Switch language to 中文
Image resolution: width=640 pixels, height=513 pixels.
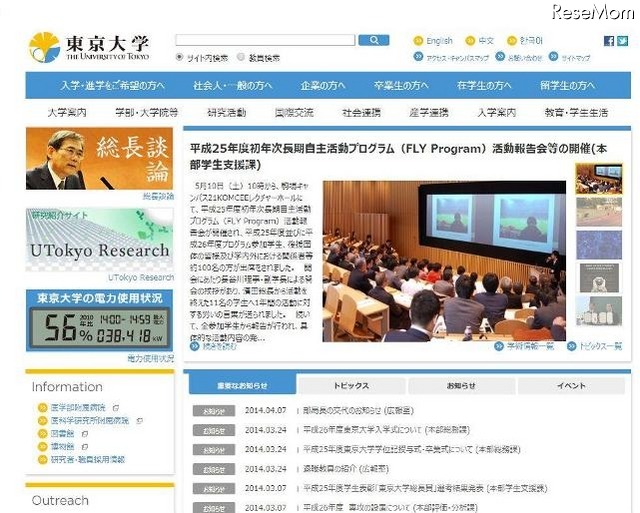pos(486,41)
